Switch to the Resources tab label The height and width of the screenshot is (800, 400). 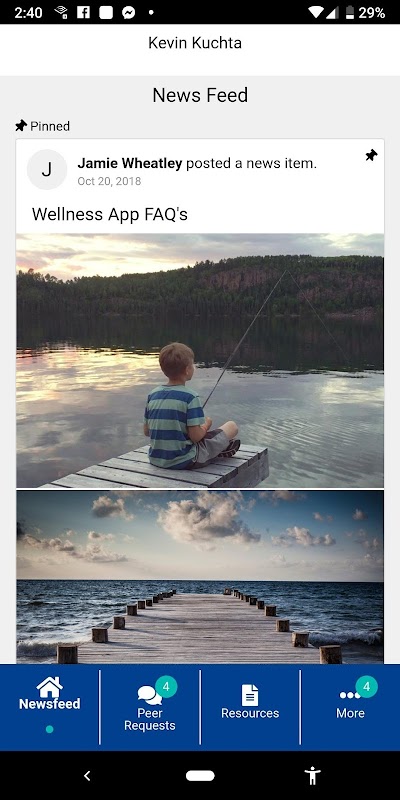point(250,713)
